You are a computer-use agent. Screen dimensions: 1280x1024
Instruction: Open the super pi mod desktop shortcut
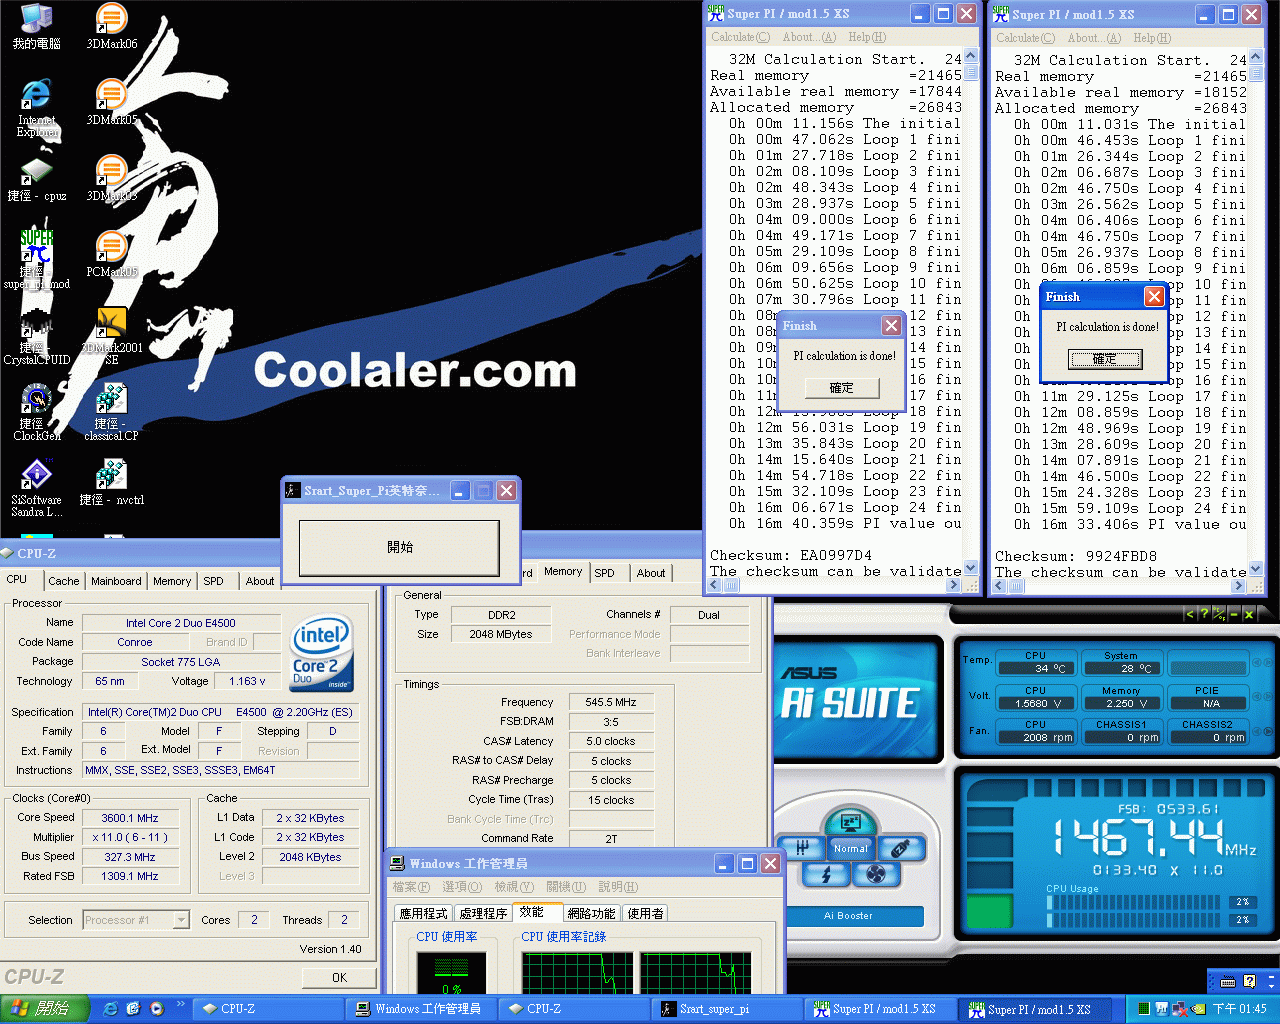[x=36, y=260]
